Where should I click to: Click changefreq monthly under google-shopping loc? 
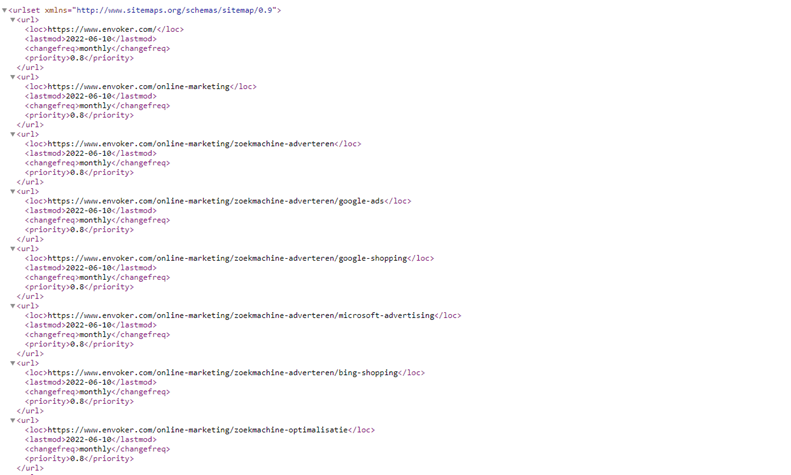click(x=95, y=277)
